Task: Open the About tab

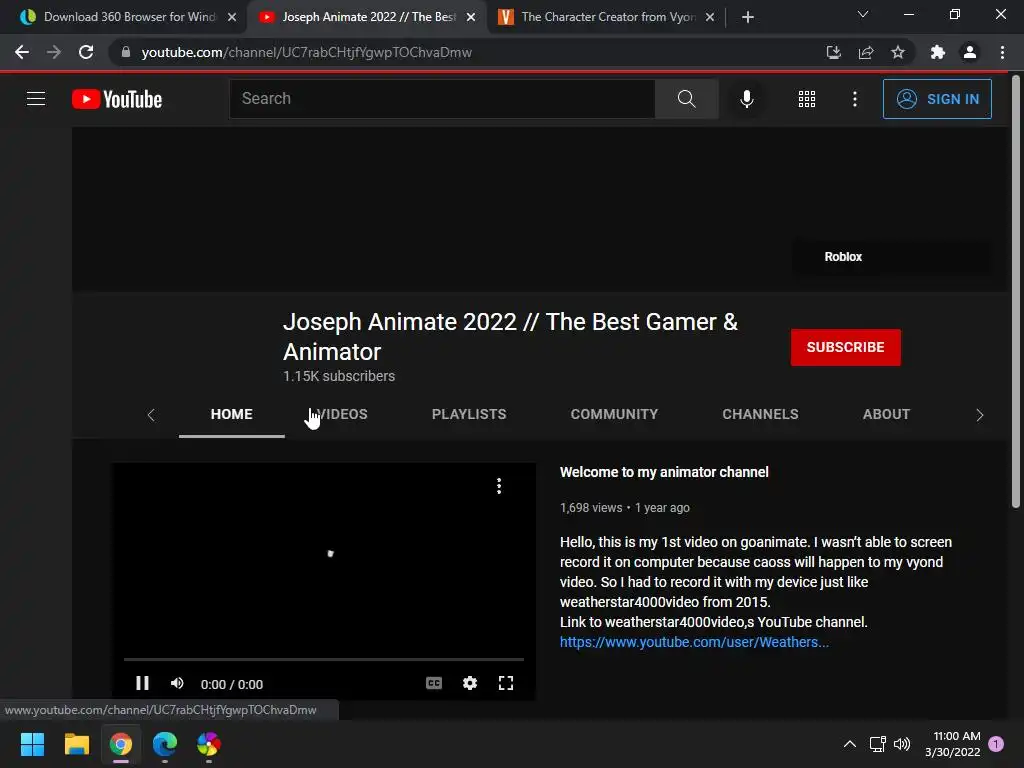Action: (x=886, y=414)
